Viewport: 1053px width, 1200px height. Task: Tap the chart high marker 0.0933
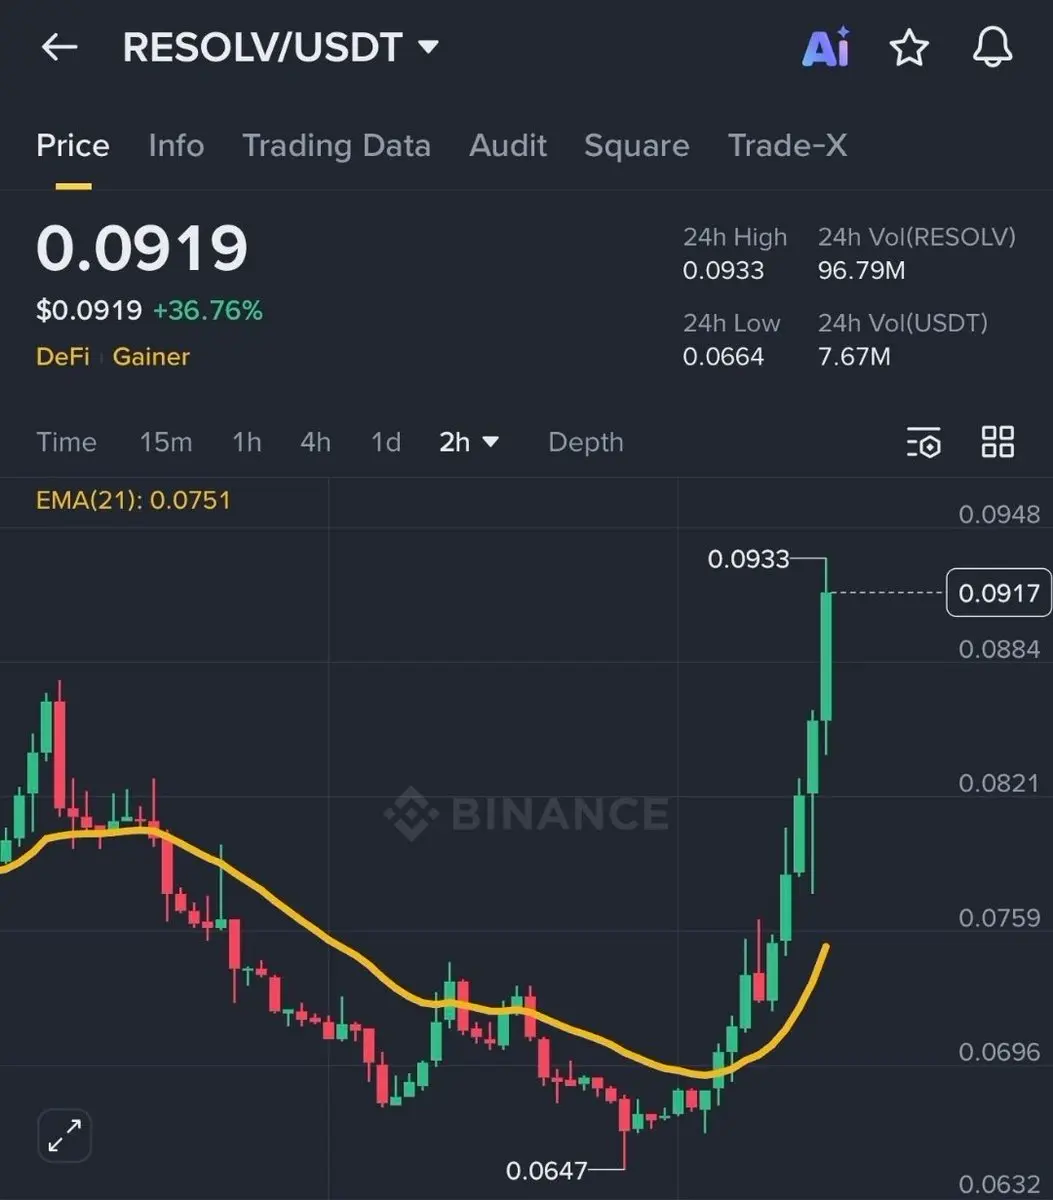748,559
